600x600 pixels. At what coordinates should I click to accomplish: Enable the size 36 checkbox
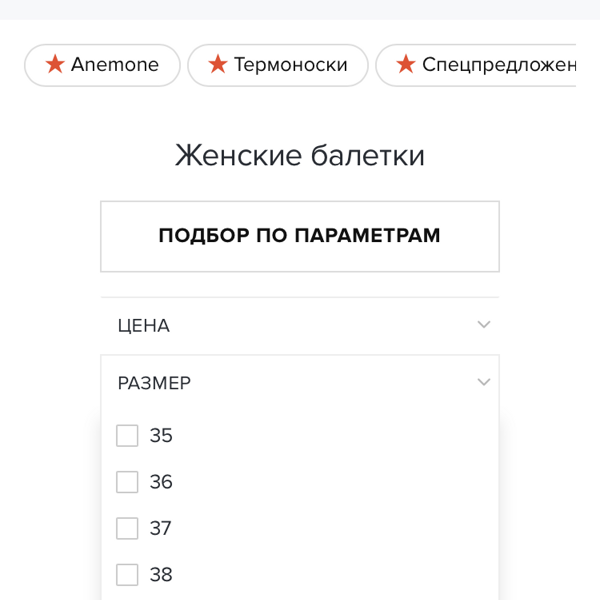click(127, 482)
